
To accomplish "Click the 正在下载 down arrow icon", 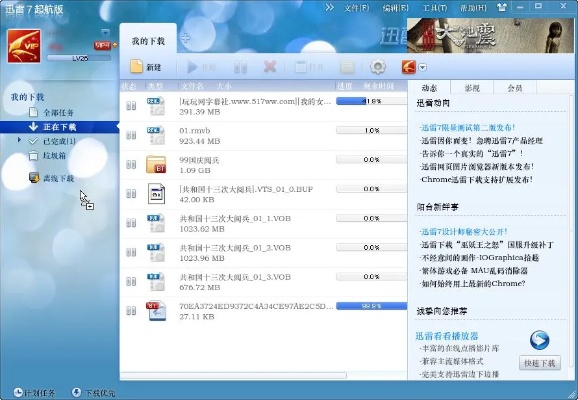I will point(33,127).
